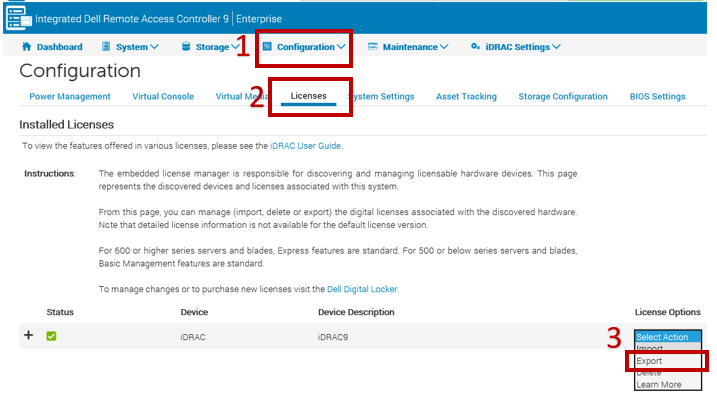Click the Storage database icon
This screenshot has height=397, width=717.
point(186,46)
